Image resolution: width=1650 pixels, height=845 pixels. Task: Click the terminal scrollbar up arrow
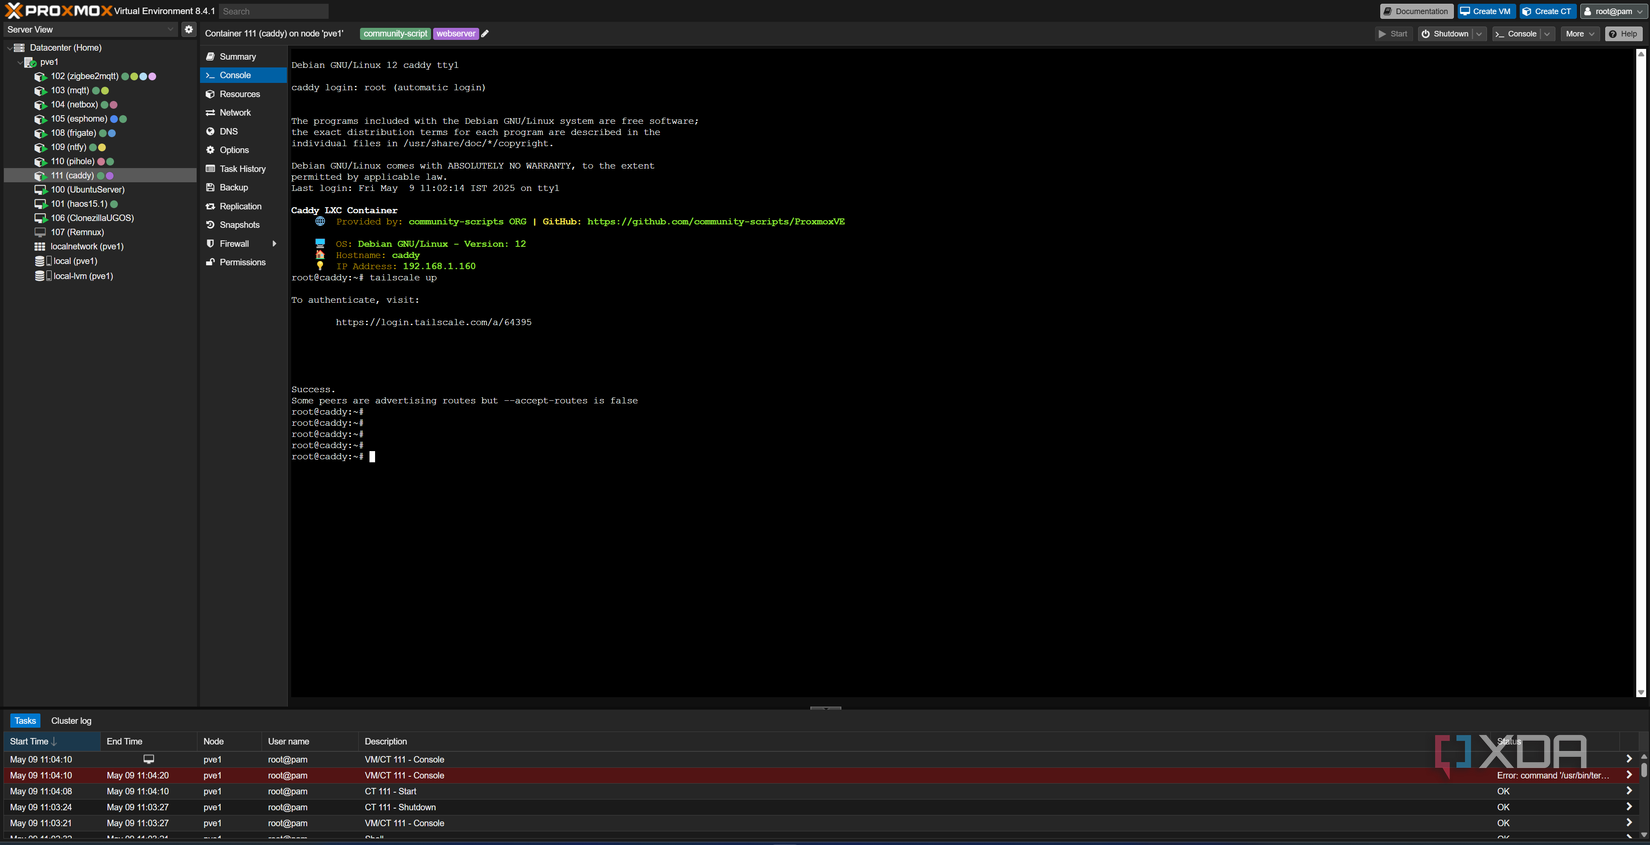1641,53
